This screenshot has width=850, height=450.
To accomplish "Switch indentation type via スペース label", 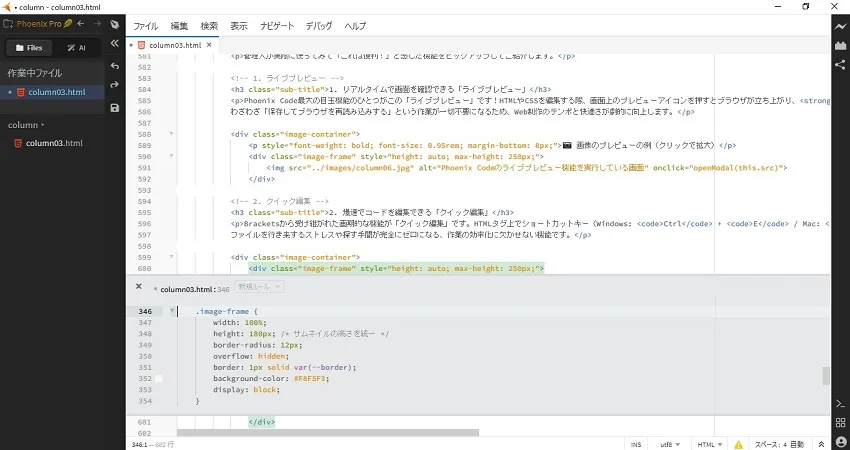I will pyautogui.click(x=768, y=445).
